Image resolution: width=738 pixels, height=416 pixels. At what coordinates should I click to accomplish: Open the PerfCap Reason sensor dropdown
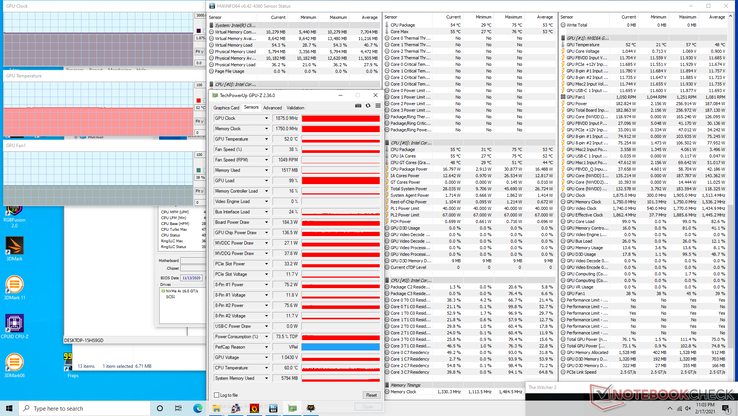266,347
